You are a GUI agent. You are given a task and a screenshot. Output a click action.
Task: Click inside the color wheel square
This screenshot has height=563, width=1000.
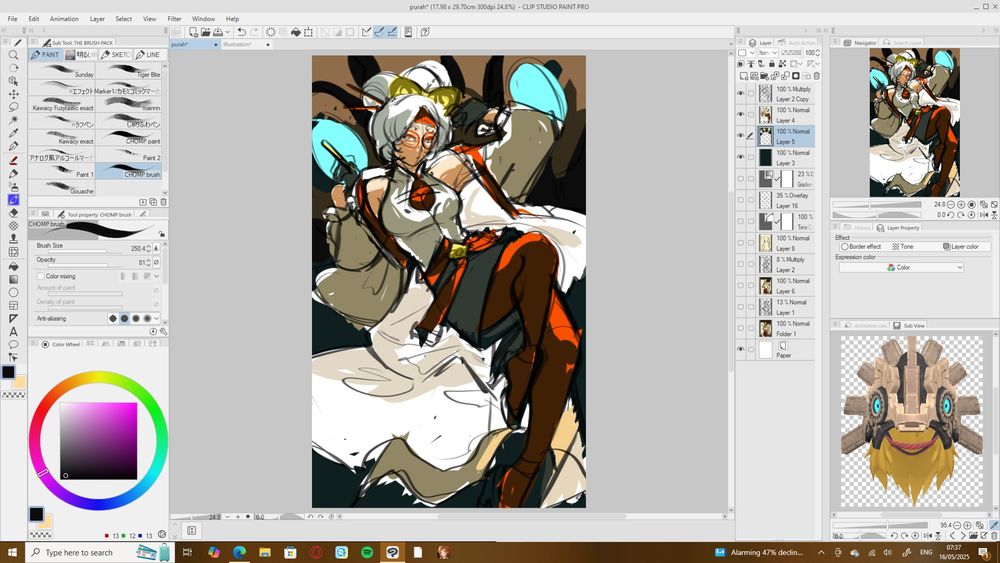[x=98, y=440]
